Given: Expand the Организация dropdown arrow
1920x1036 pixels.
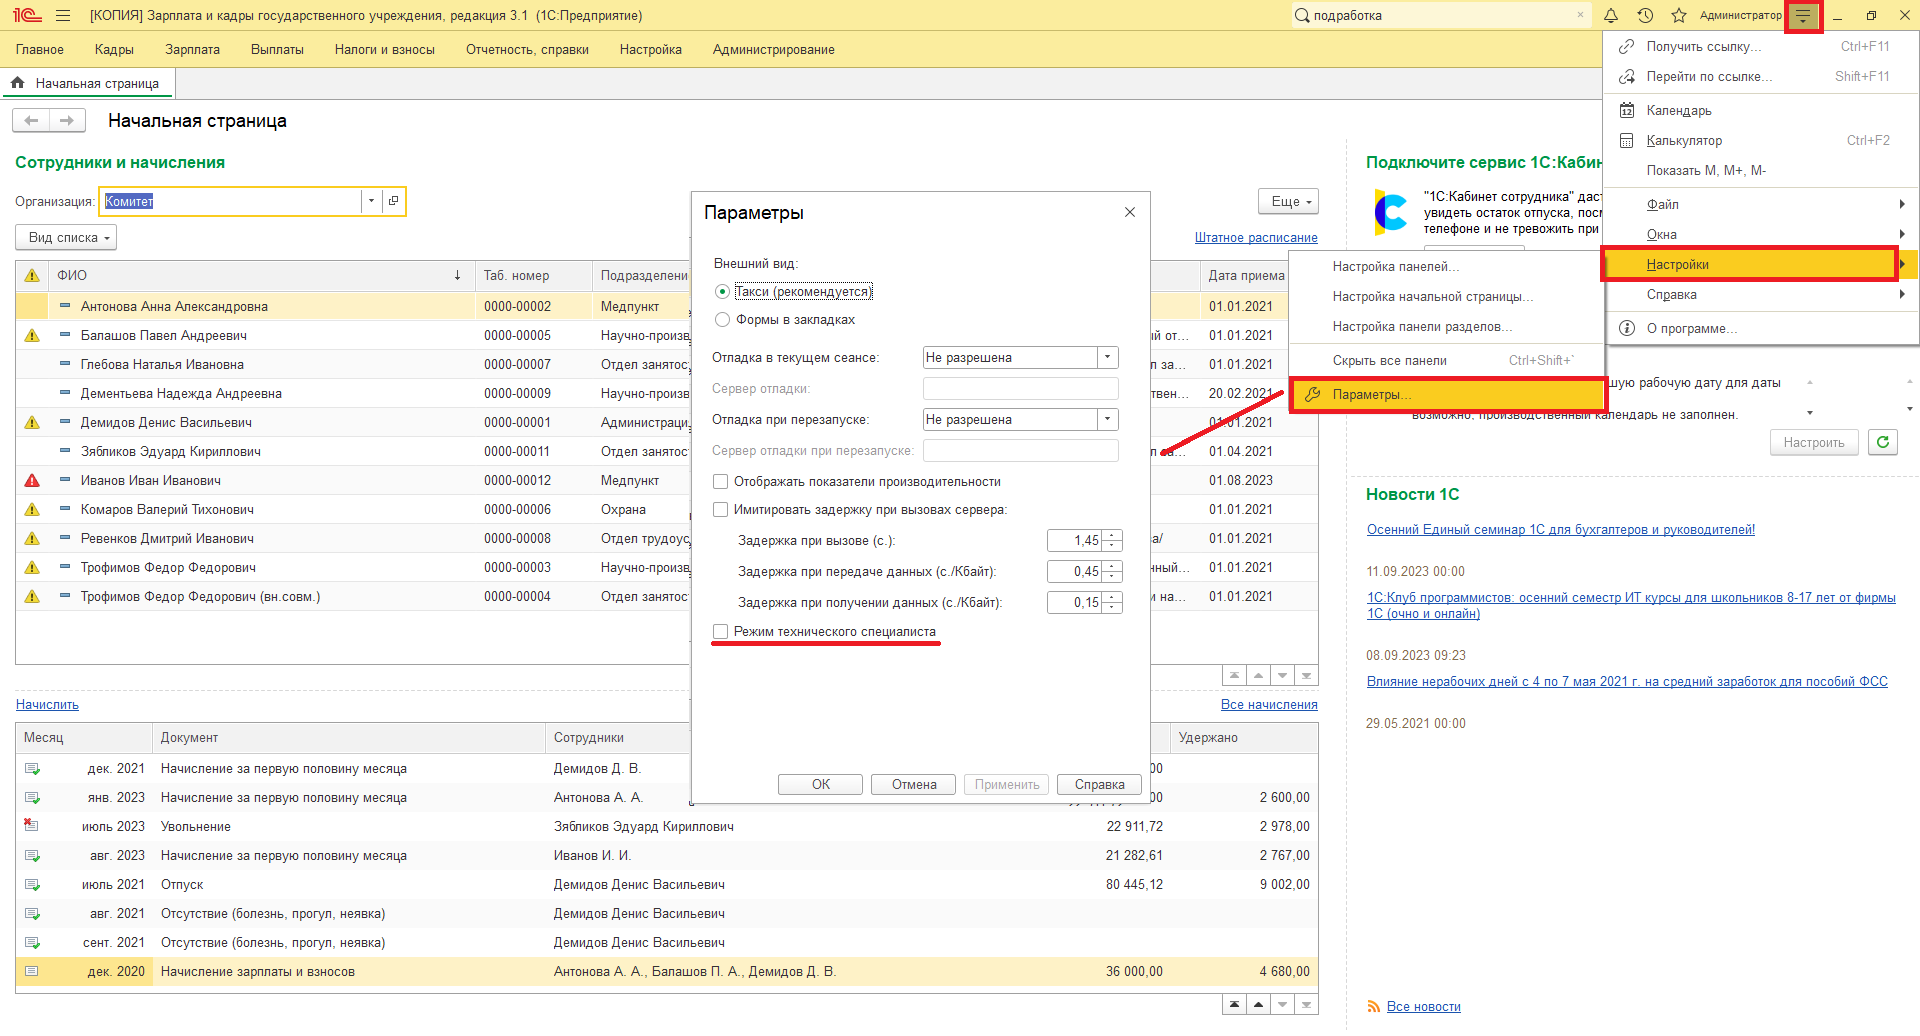Looking at the screenshot, I should [371, 201].
